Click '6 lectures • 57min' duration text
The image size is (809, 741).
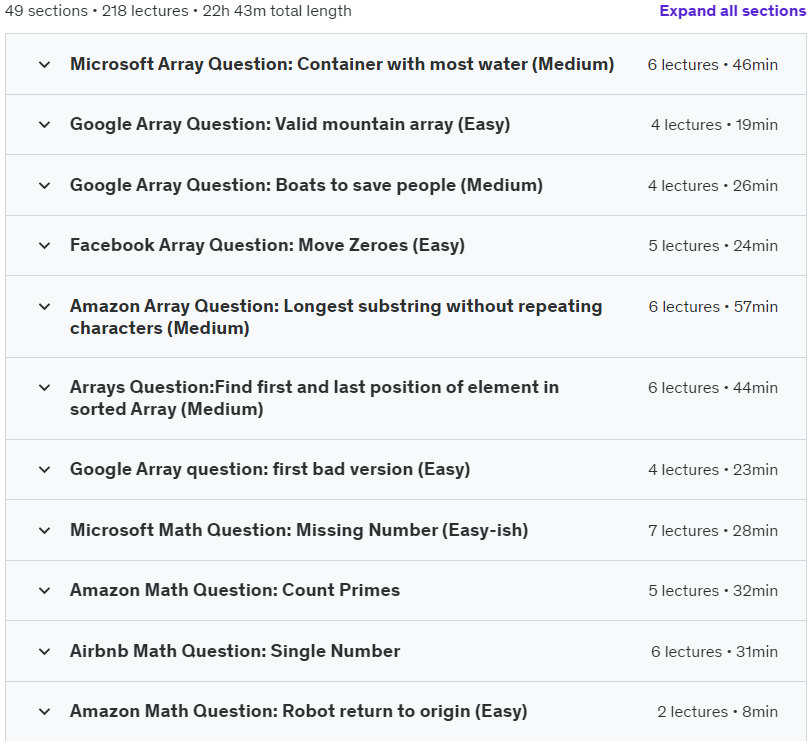(x=713, y=307)
